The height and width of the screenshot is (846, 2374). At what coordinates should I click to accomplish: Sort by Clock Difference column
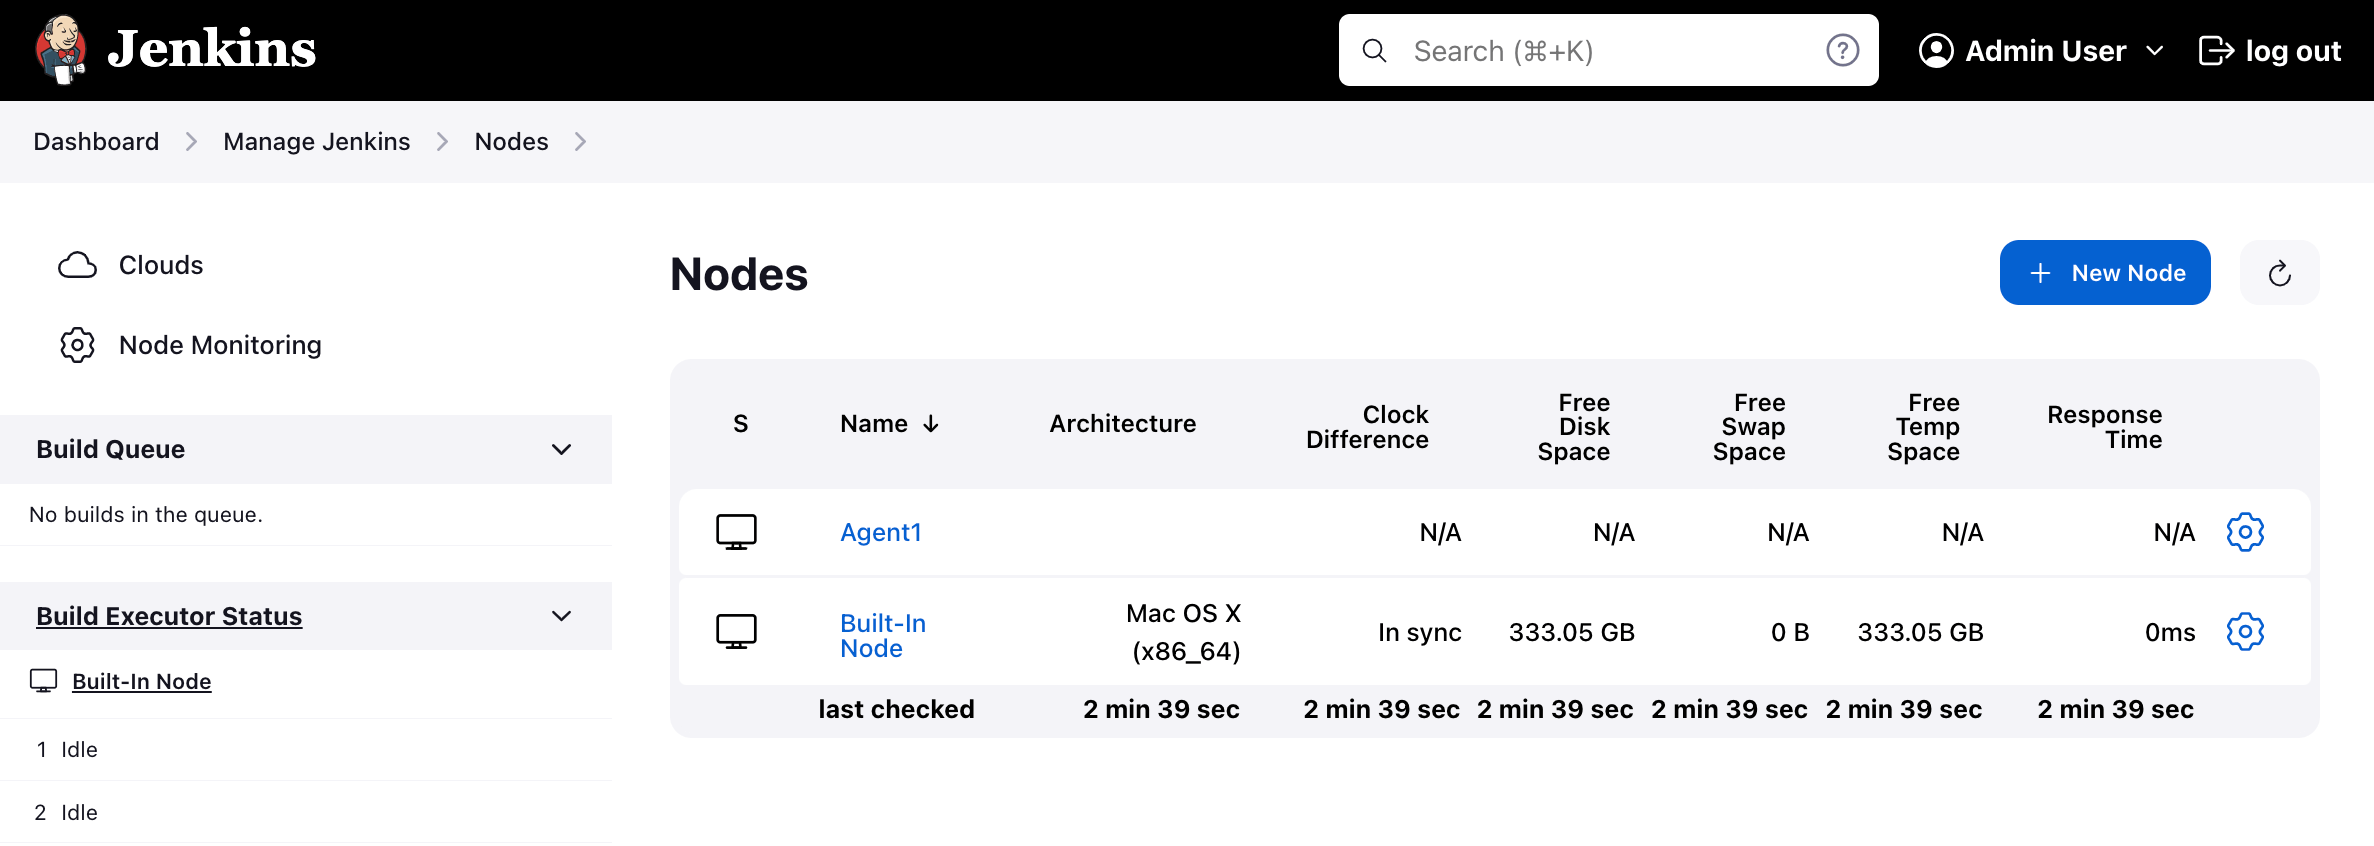[1367, 427]
